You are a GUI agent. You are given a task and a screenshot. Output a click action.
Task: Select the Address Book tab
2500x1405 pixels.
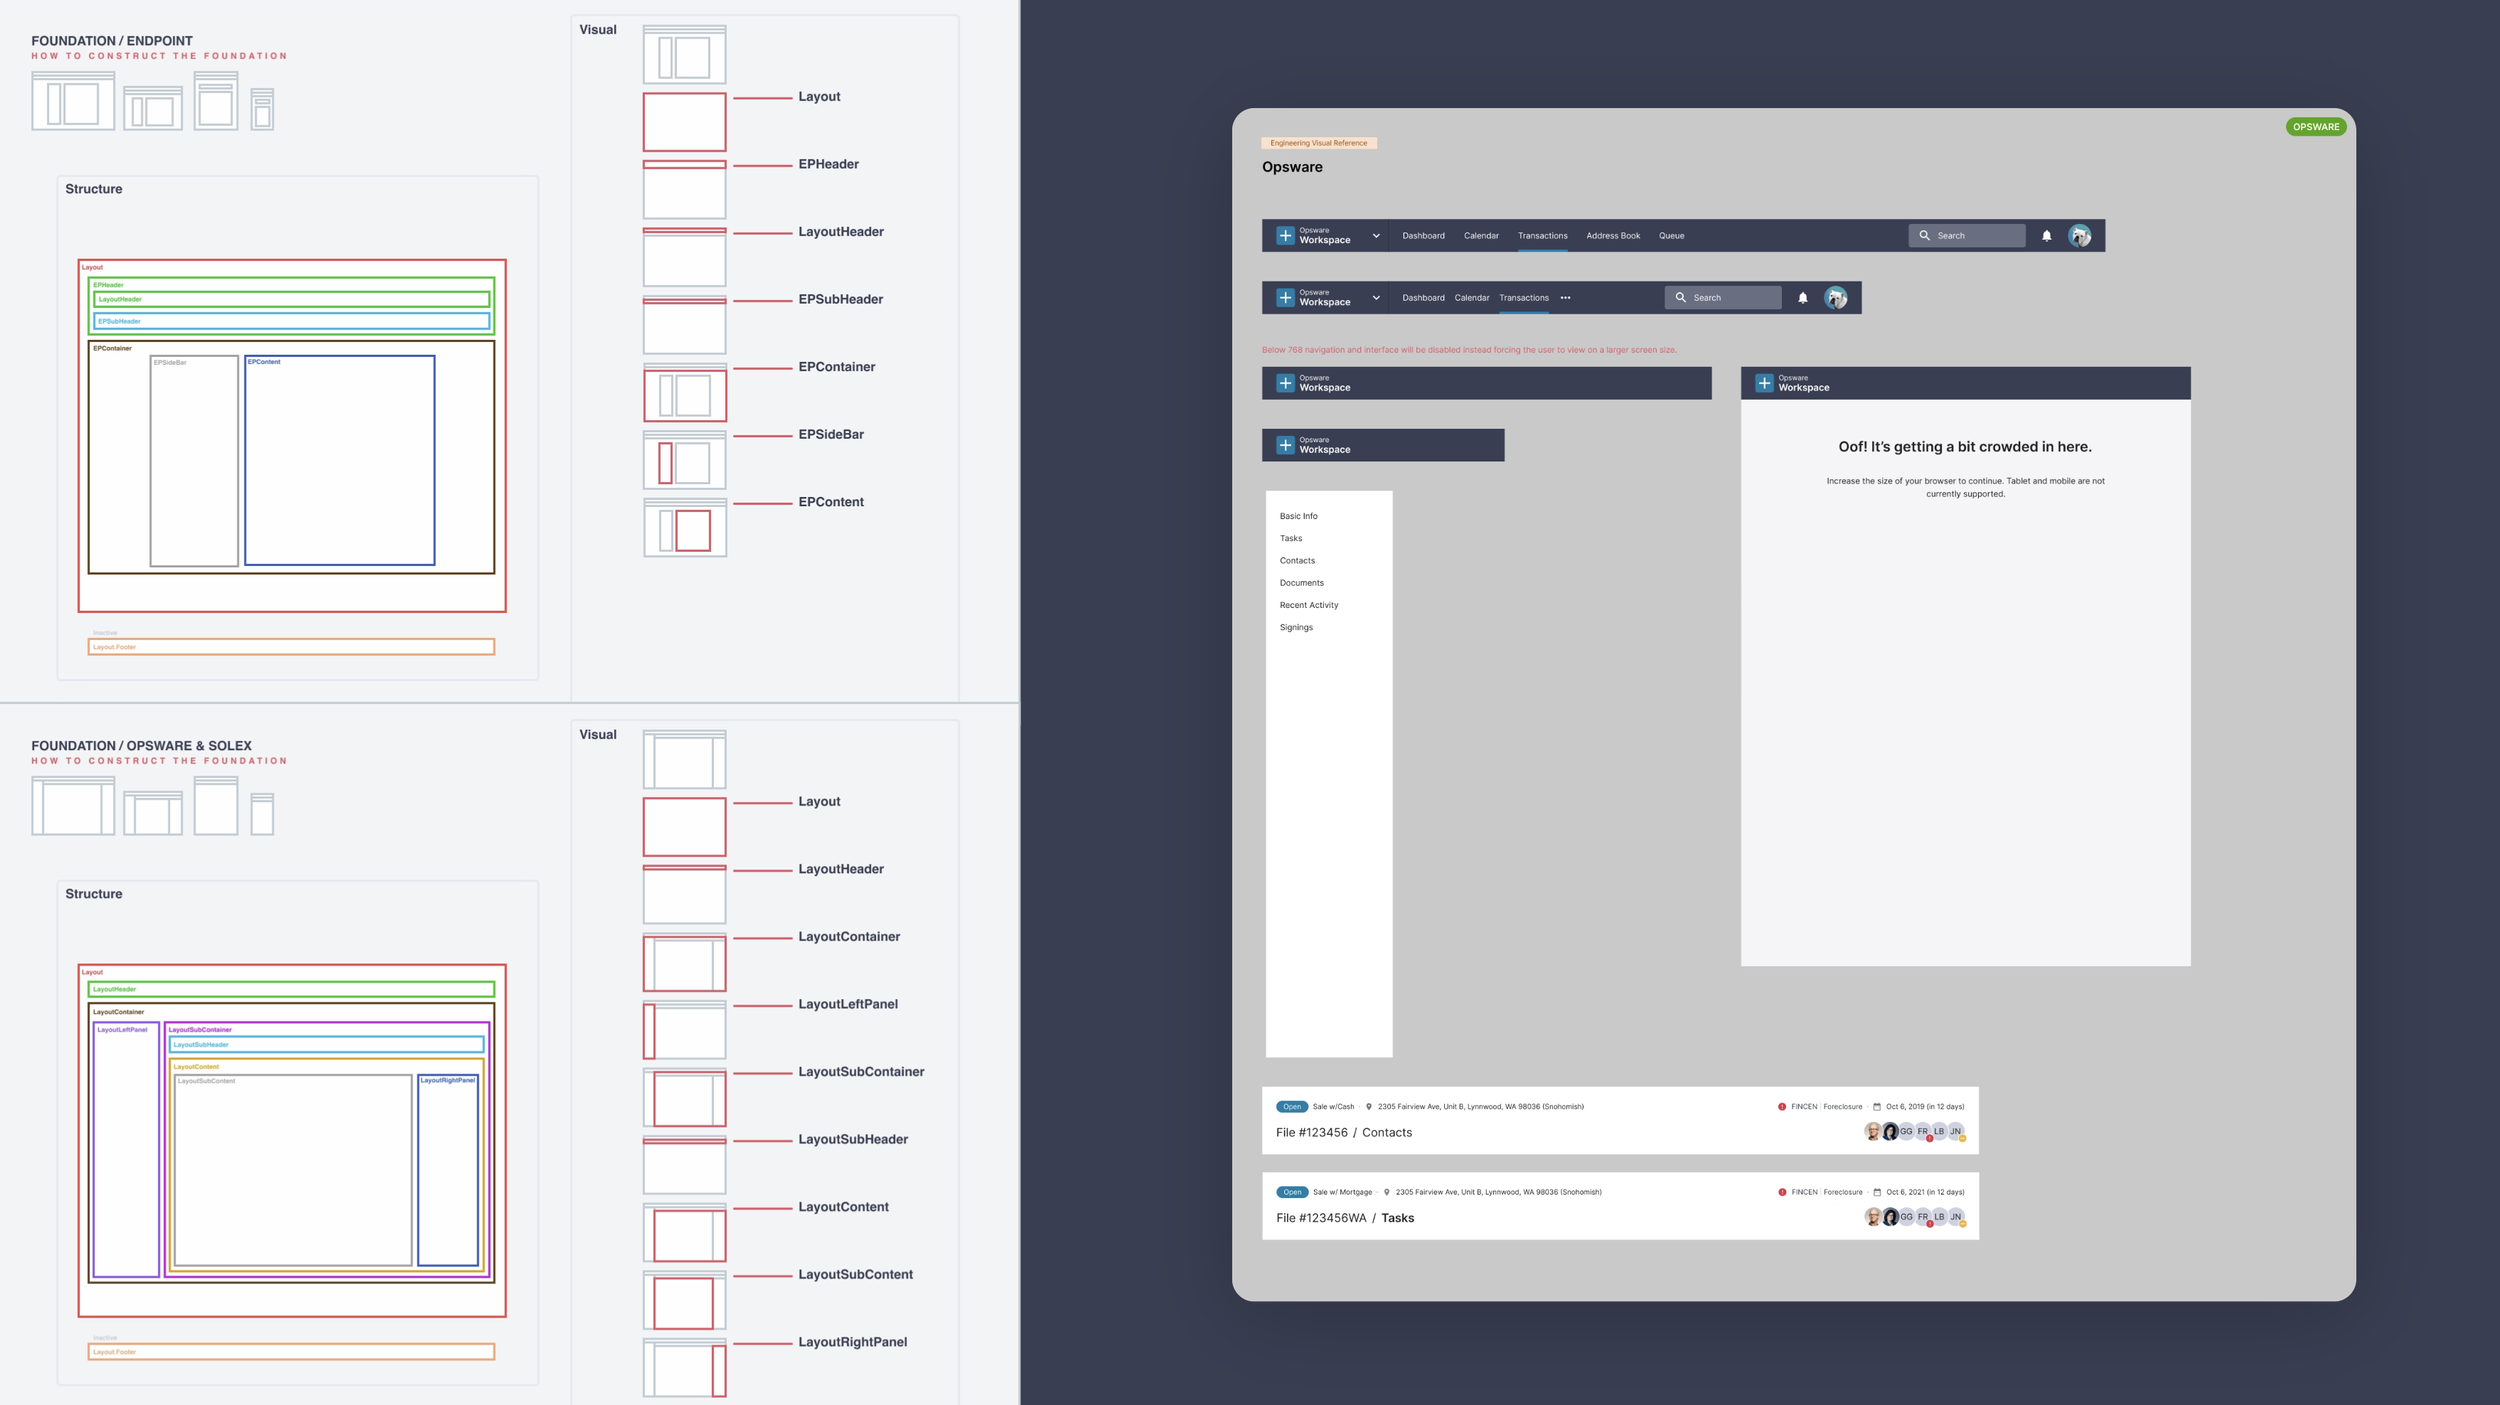coord(1612,236)
